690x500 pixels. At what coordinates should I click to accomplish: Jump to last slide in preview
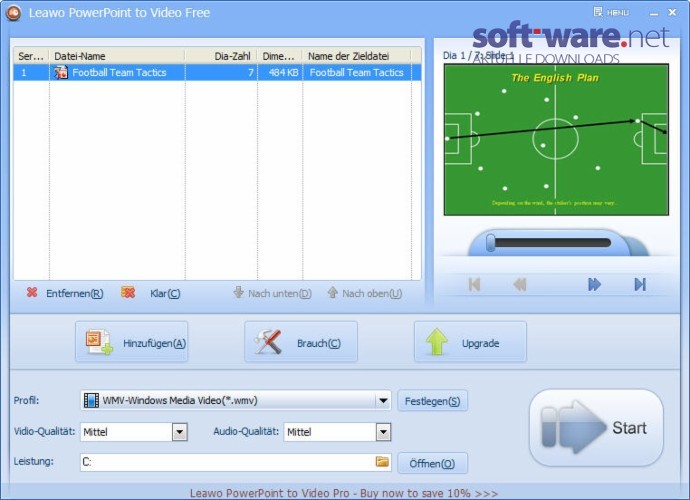pos(640,284)
